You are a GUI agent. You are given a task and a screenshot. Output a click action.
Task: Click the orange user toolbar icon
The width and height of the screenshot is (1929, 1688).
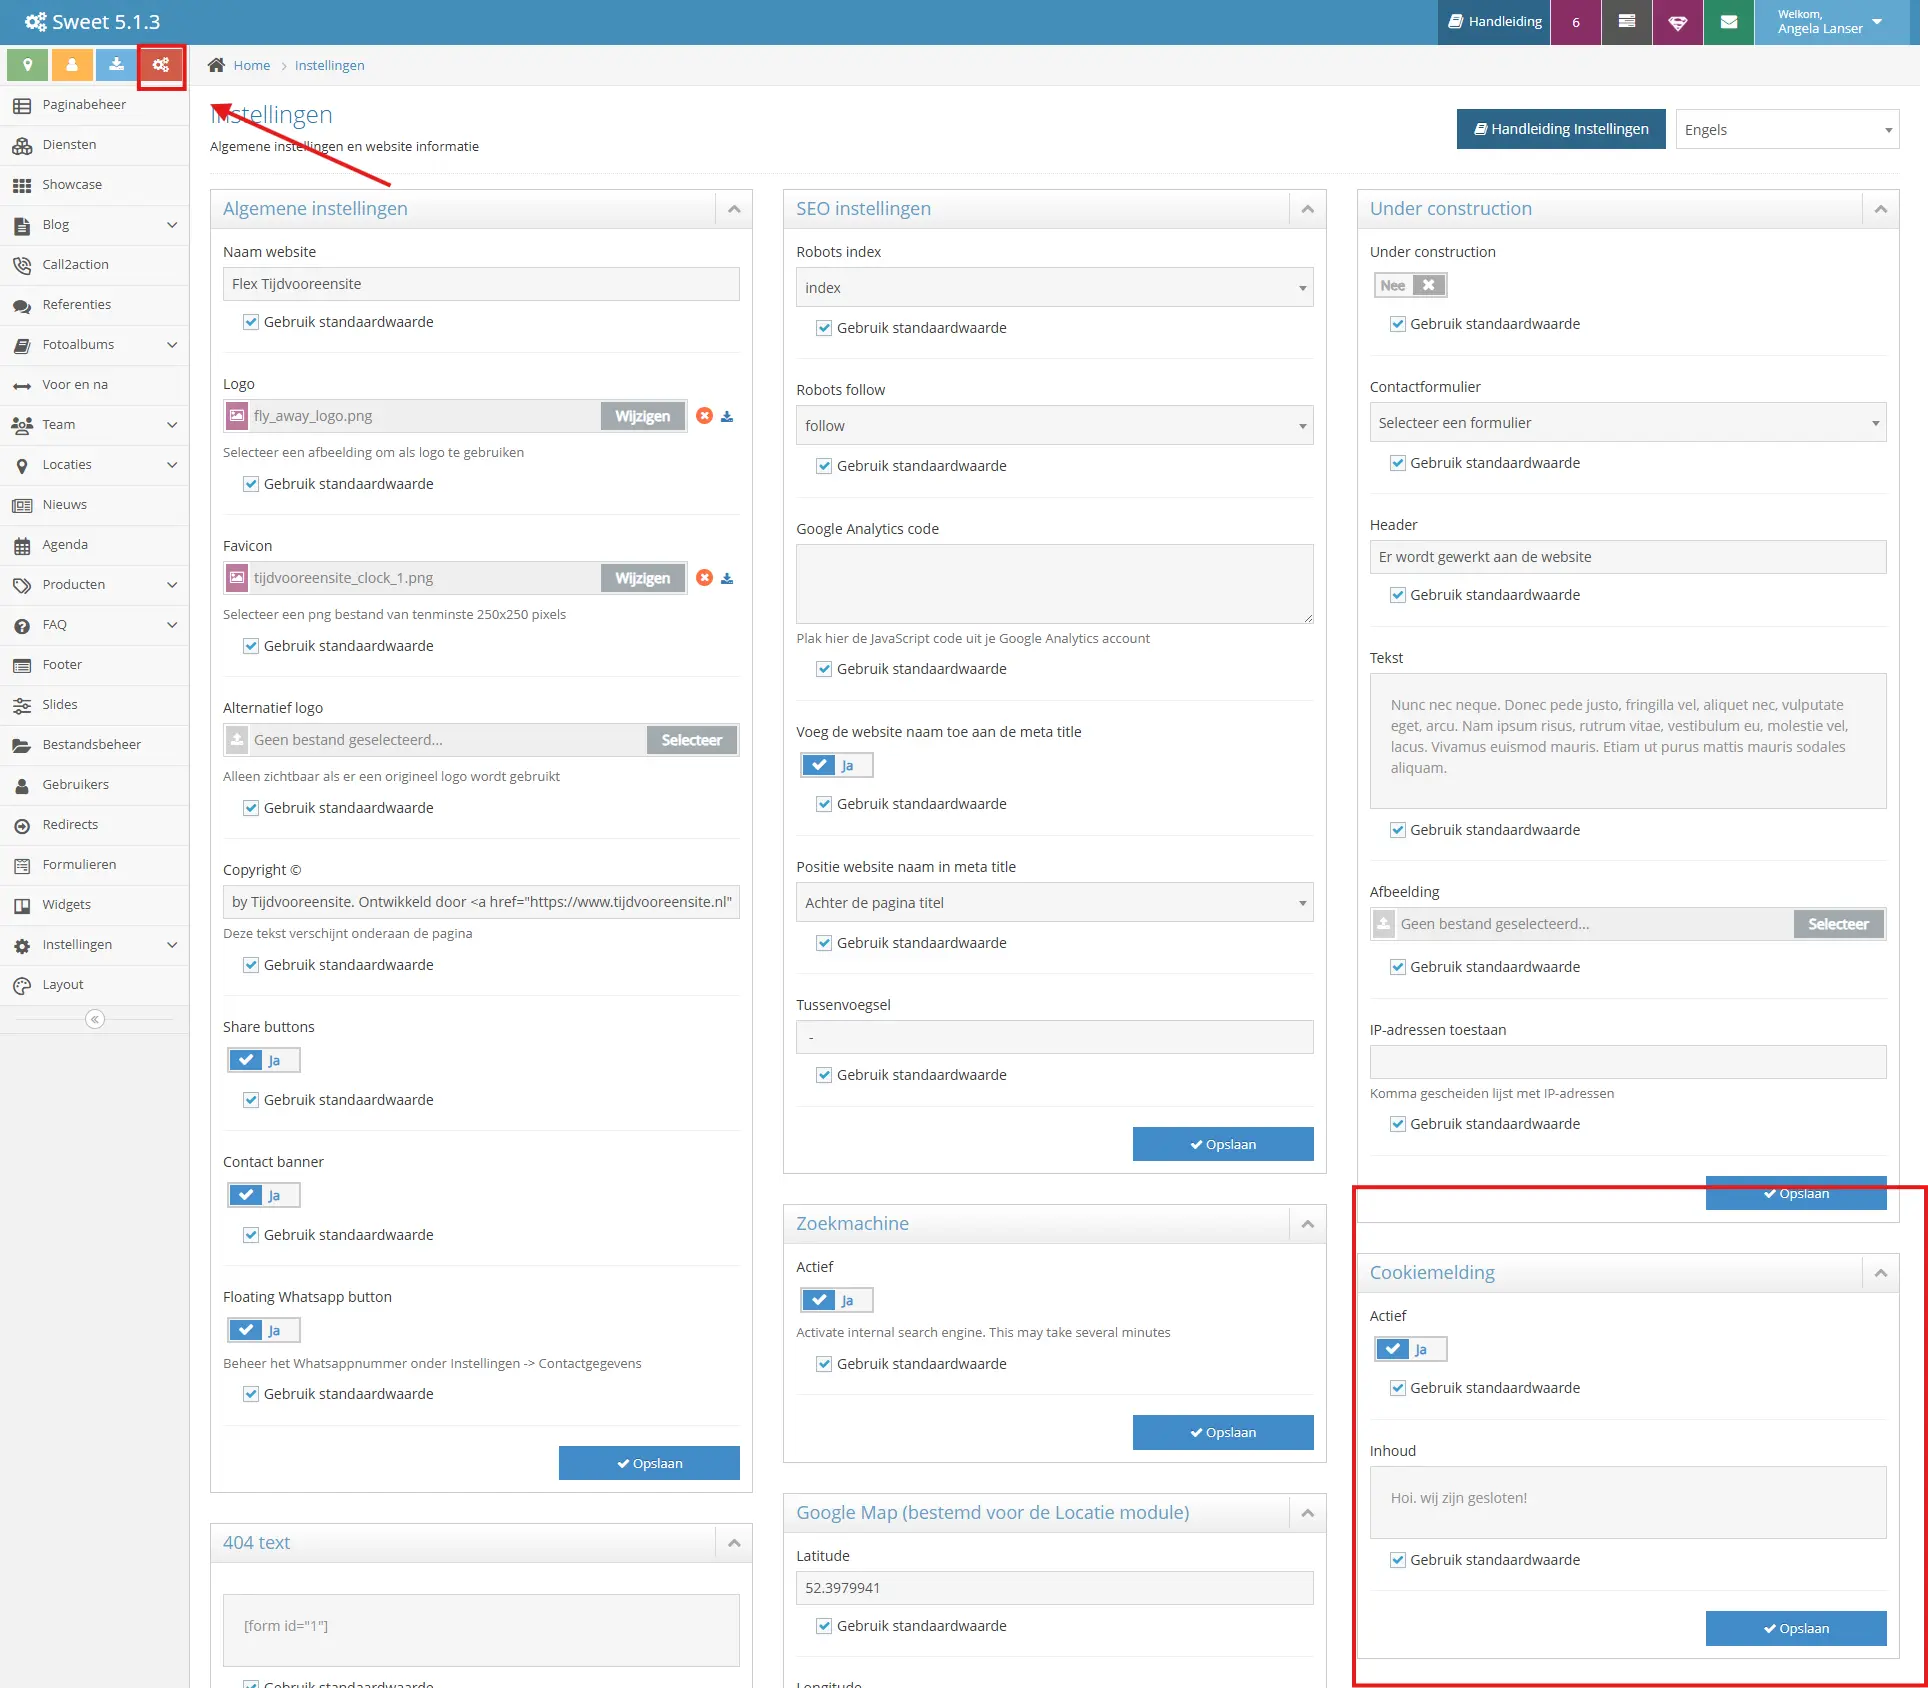coord(72,65)
